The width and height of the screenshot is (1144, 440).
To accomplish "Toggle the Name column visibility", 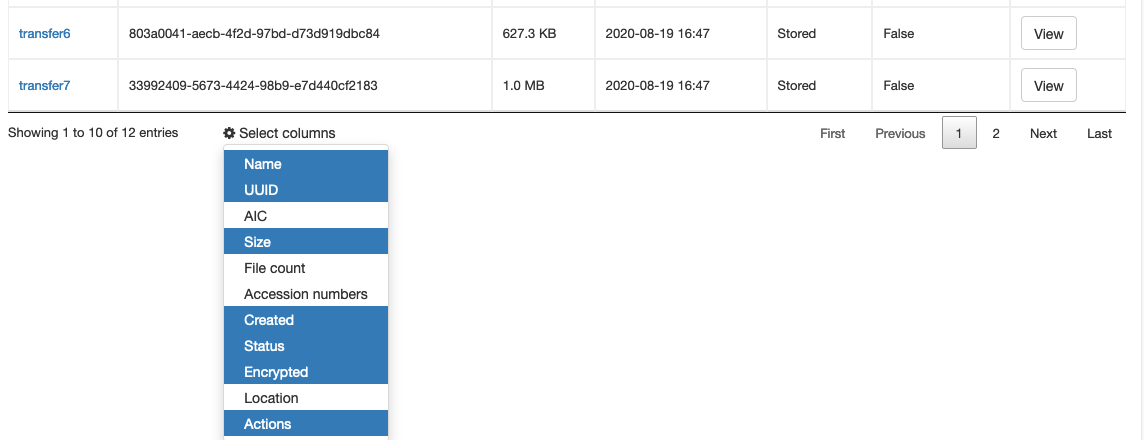I will click(x=305, y=164).
